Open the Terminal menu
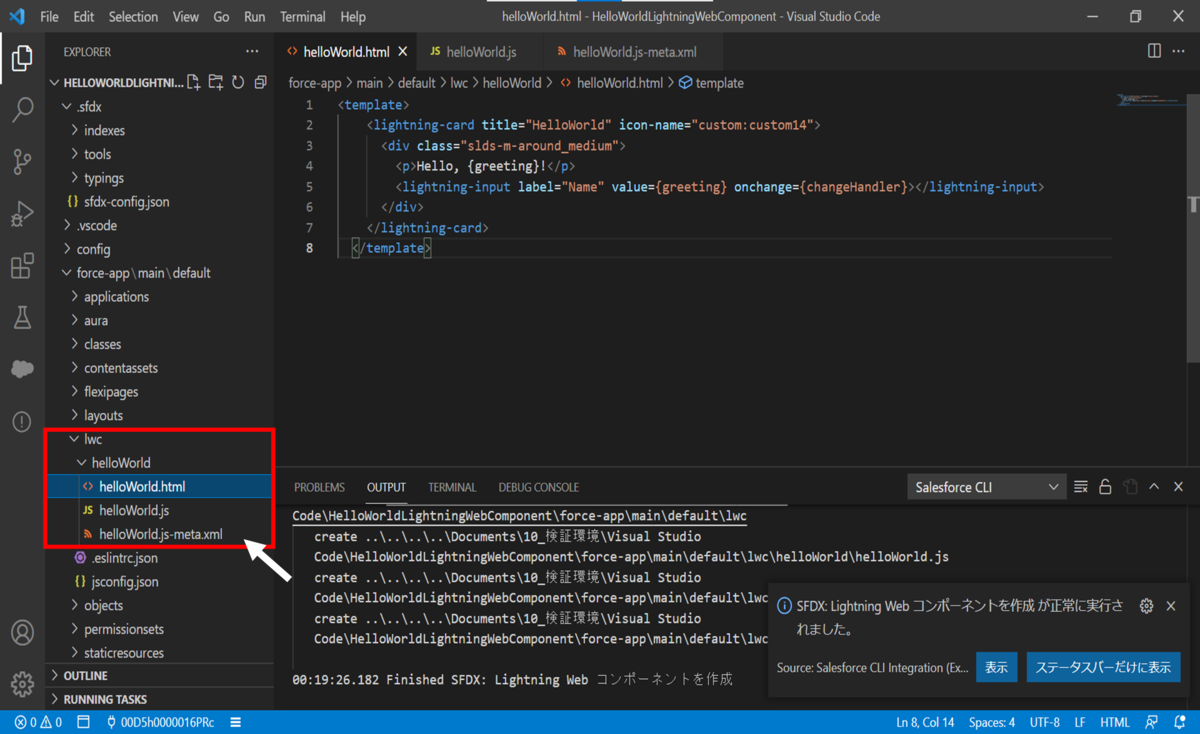The image size is (1200, 734). point(303,17)
